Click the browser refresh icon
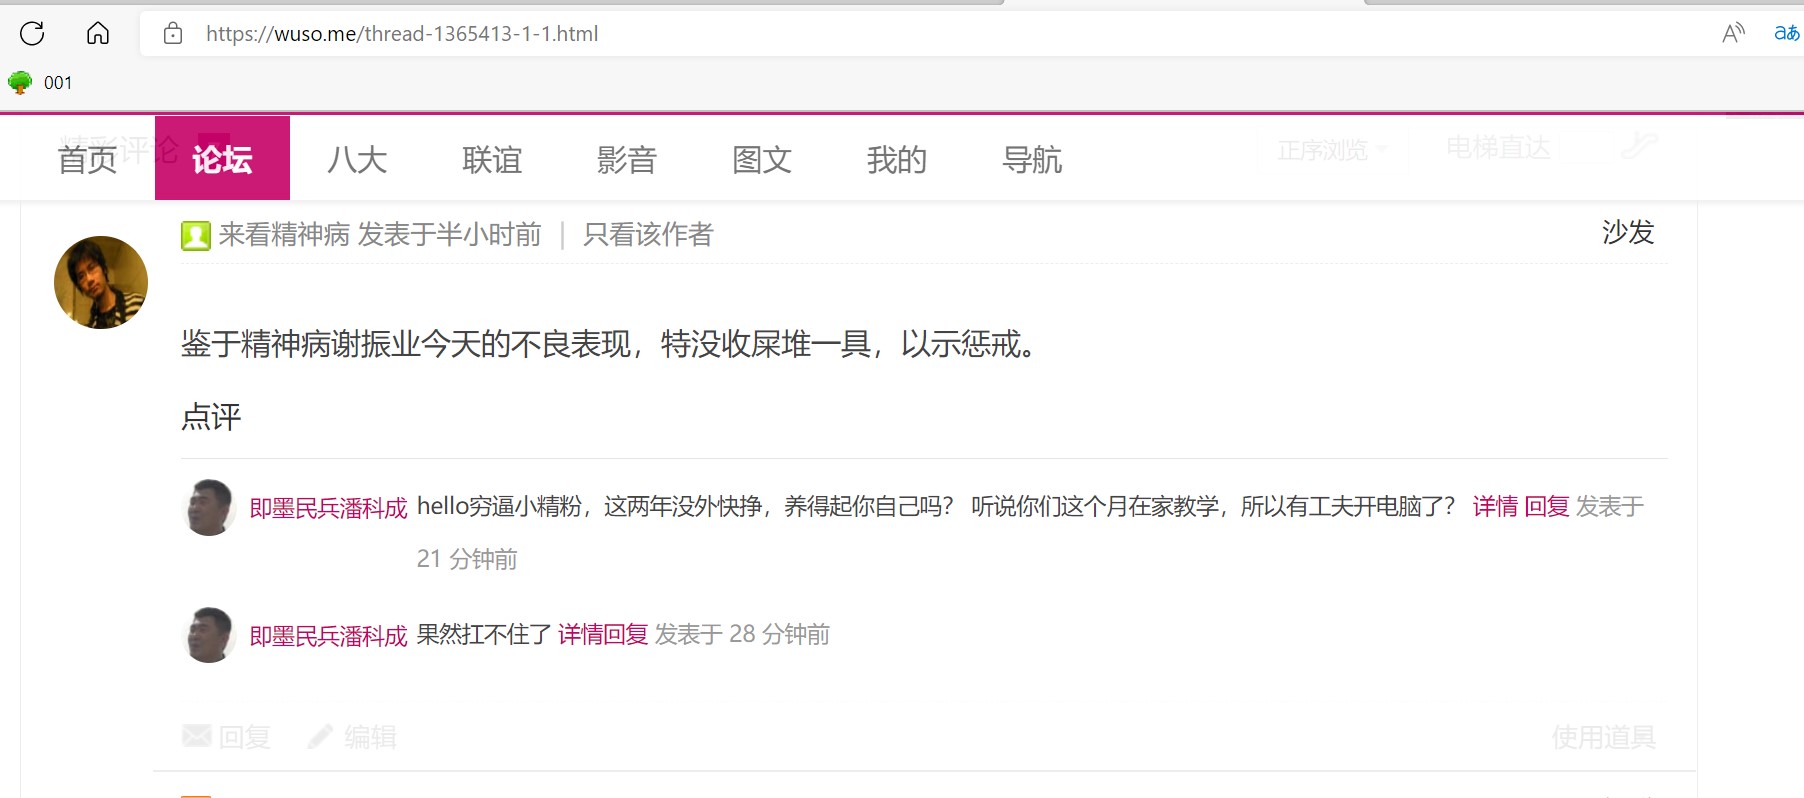Viewport: 1804px width, 798px height. pos(32,34)
